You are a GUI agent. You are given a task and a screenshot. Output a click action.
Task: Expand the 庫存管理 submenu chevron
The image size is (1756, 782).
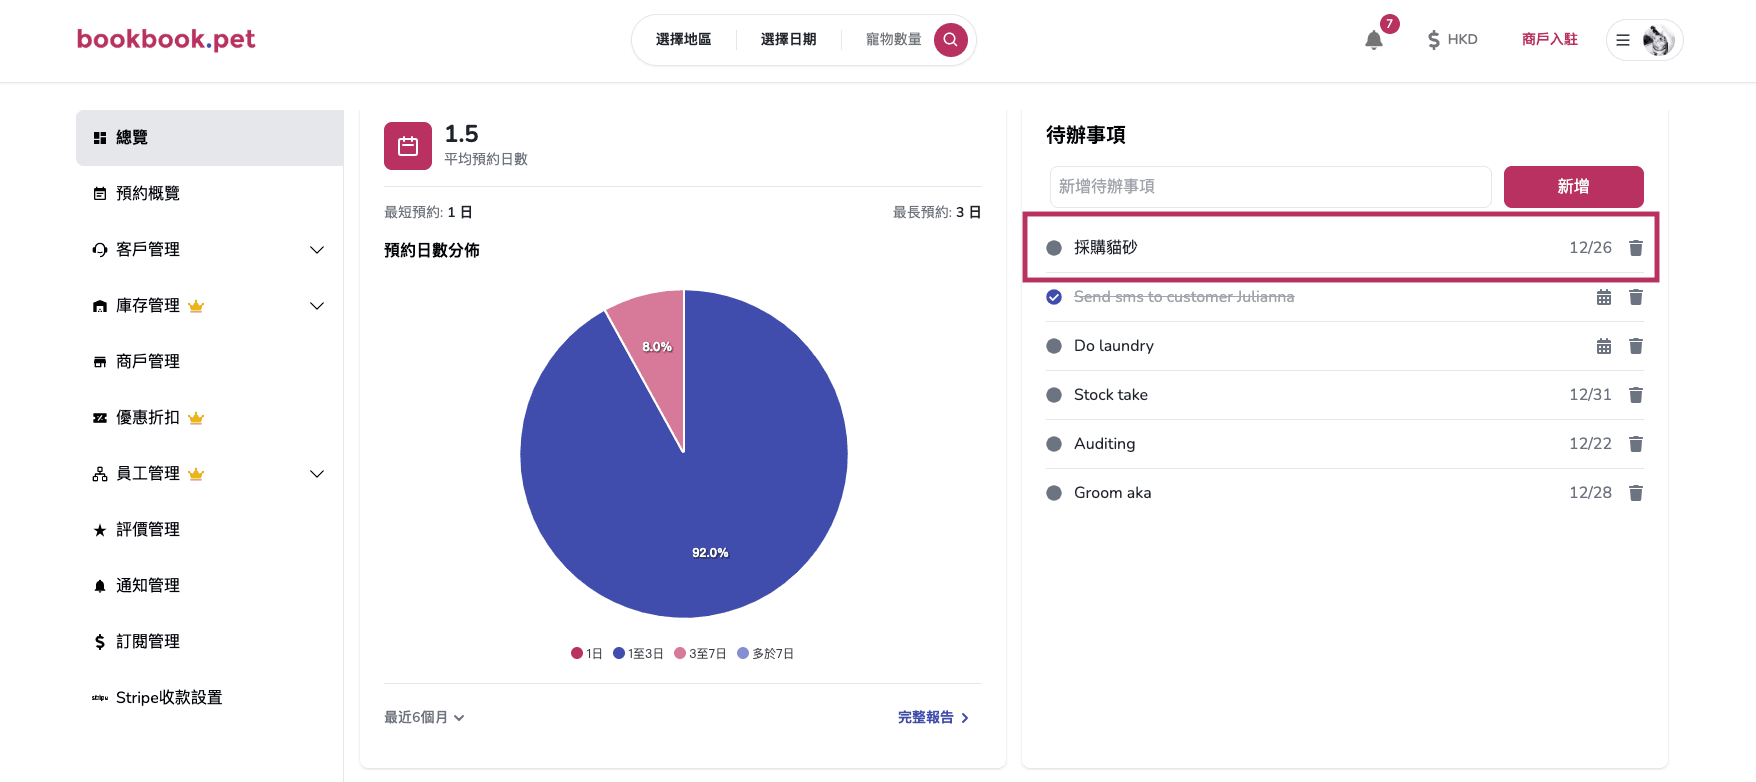(x=317, y=306)
